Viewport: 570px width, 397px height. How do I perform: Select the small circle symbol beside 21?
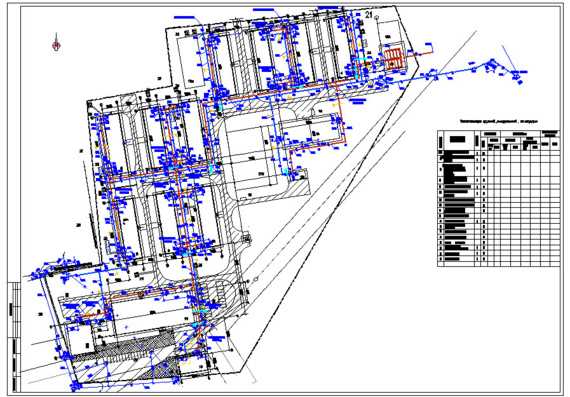coord(377,16)
